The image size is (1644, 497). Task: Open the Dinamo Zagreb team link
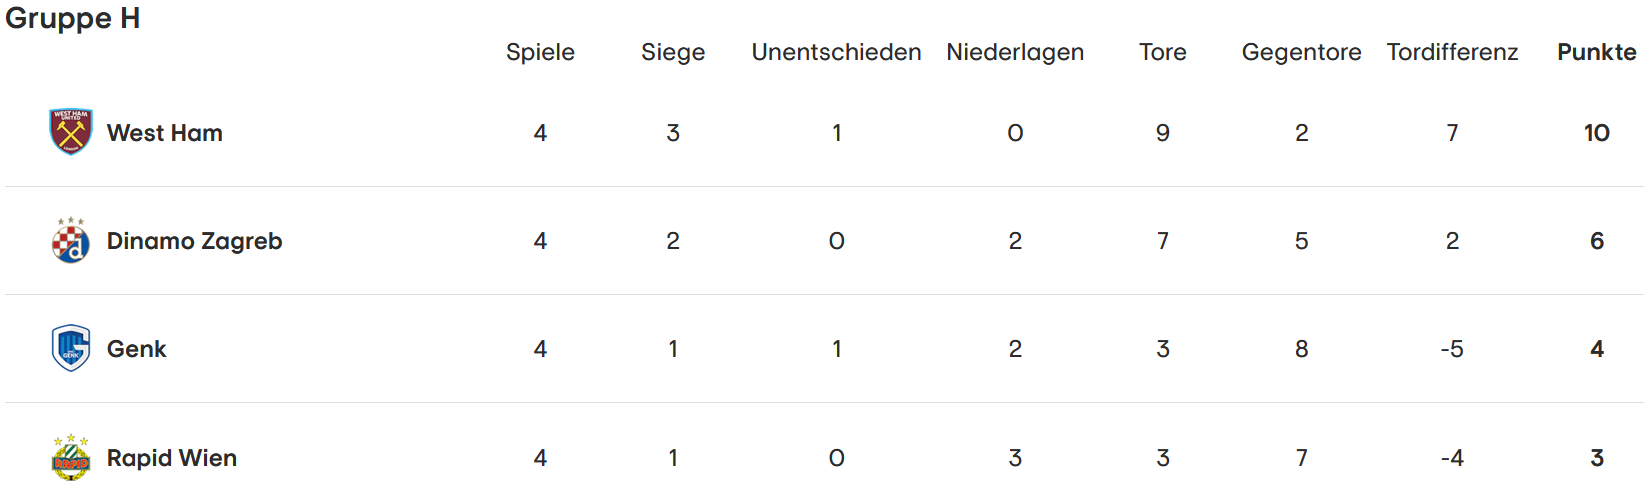tap(195, 241)
